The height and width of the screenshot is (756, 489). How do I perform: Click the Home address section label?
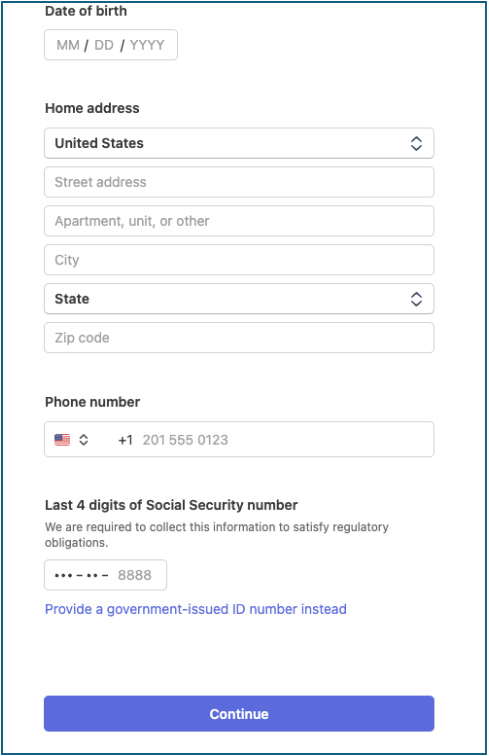pos(92,108)
